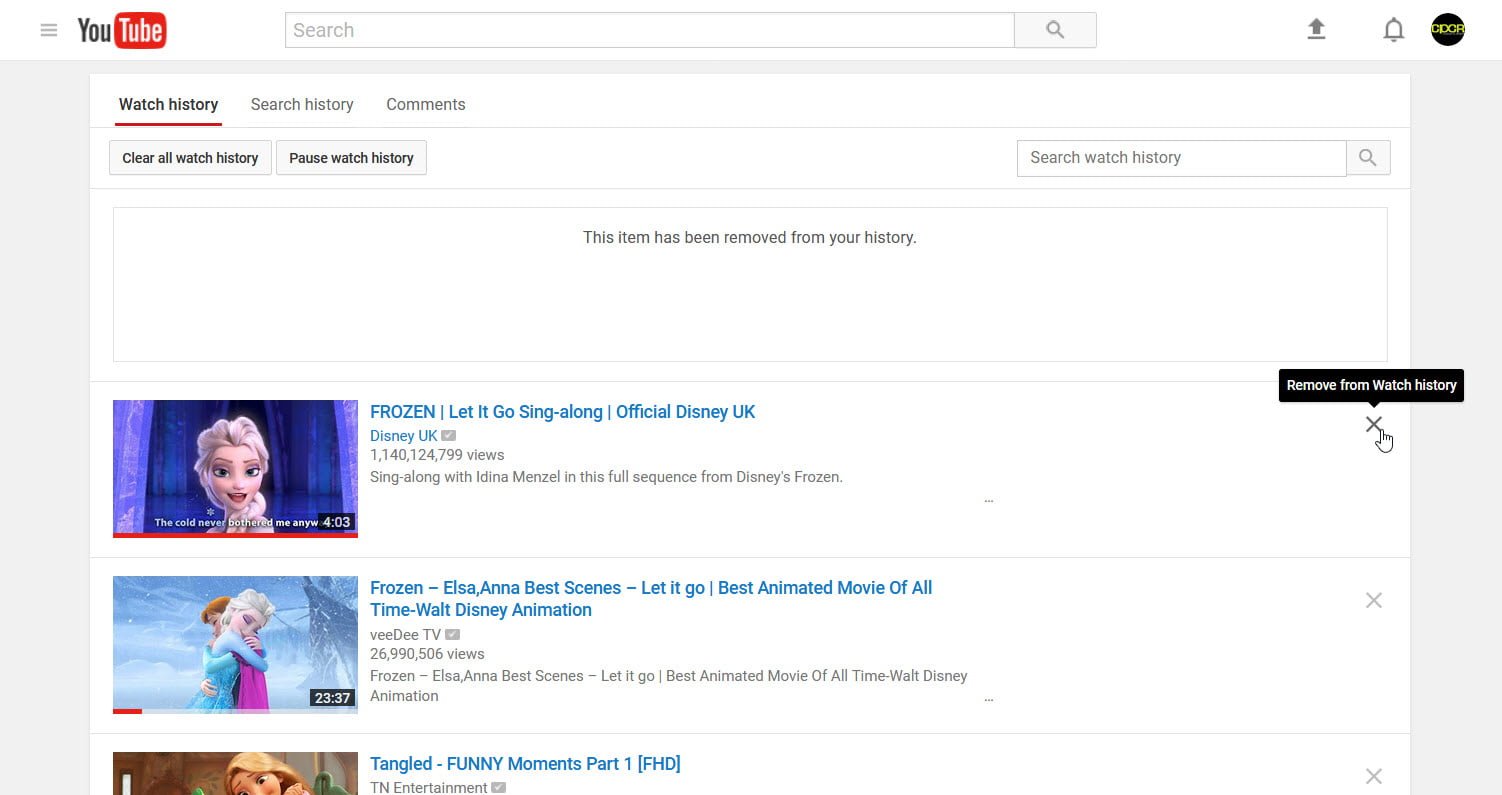
Task: Remove FROZEN Let It Go Sing-along from history
Action: 1374,424
